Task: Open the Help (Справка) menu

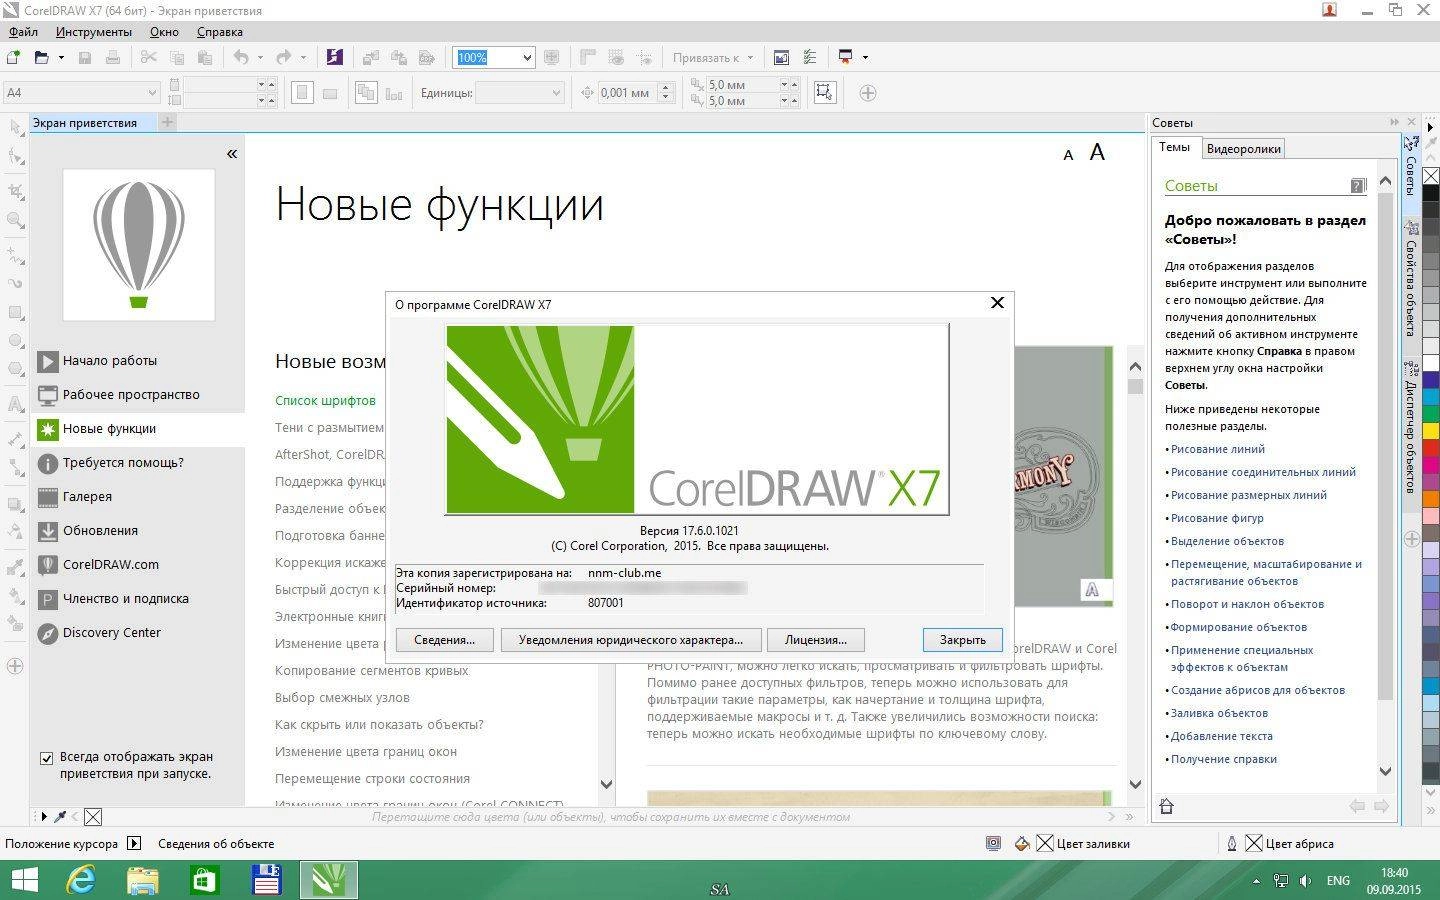Action: 220,31
